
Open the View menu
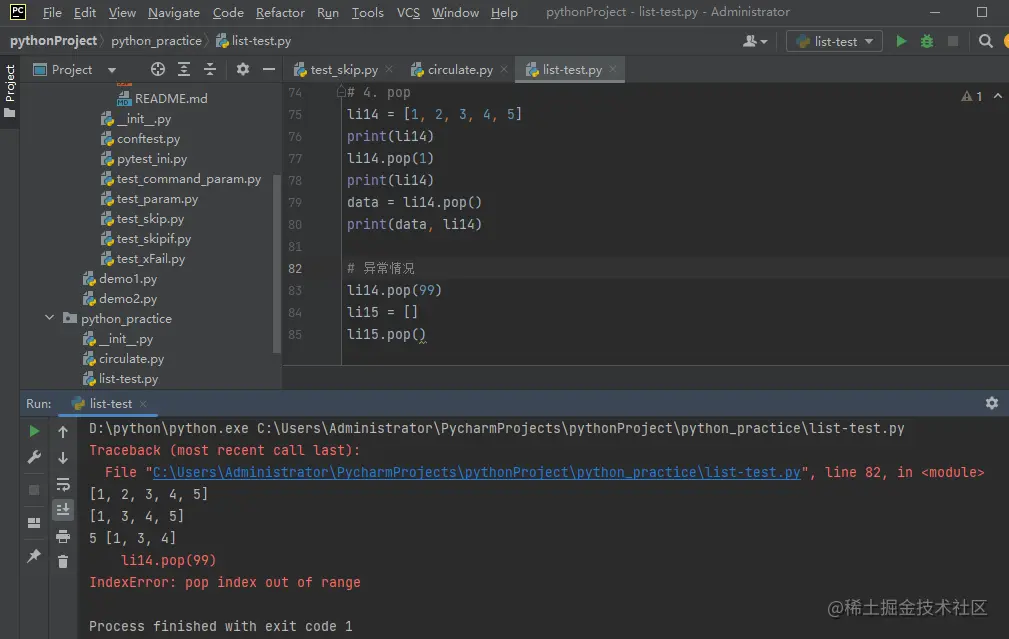[x=122, y=12]
